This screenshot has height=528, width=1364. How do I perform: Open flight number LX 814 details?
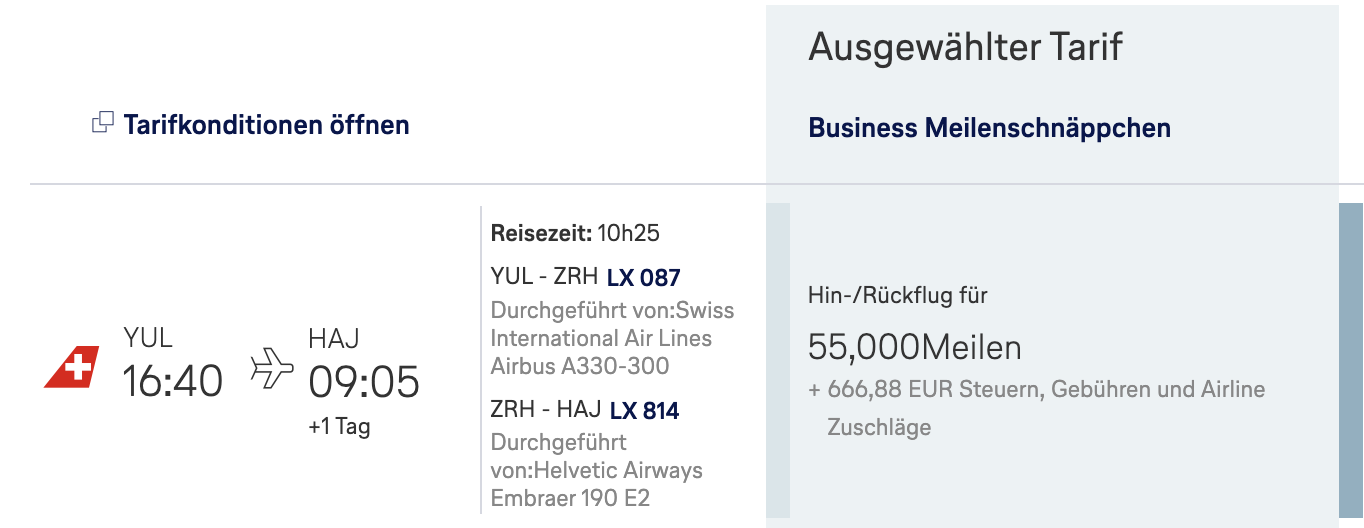click(x=644, y=410)
